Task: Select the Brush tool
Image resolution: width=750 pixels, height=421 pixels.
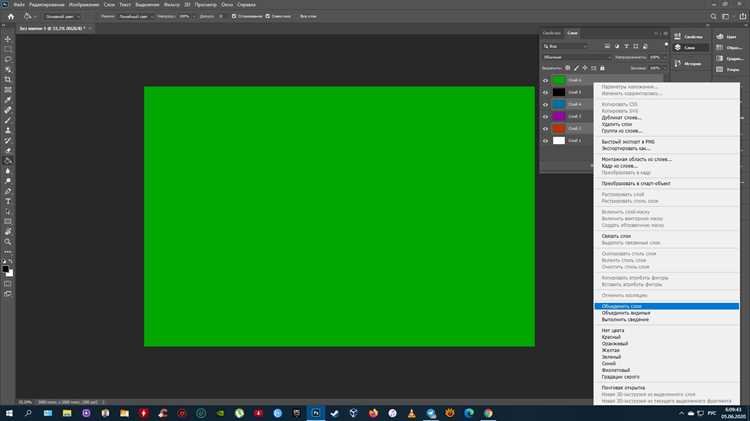Action: coord(8,120)
